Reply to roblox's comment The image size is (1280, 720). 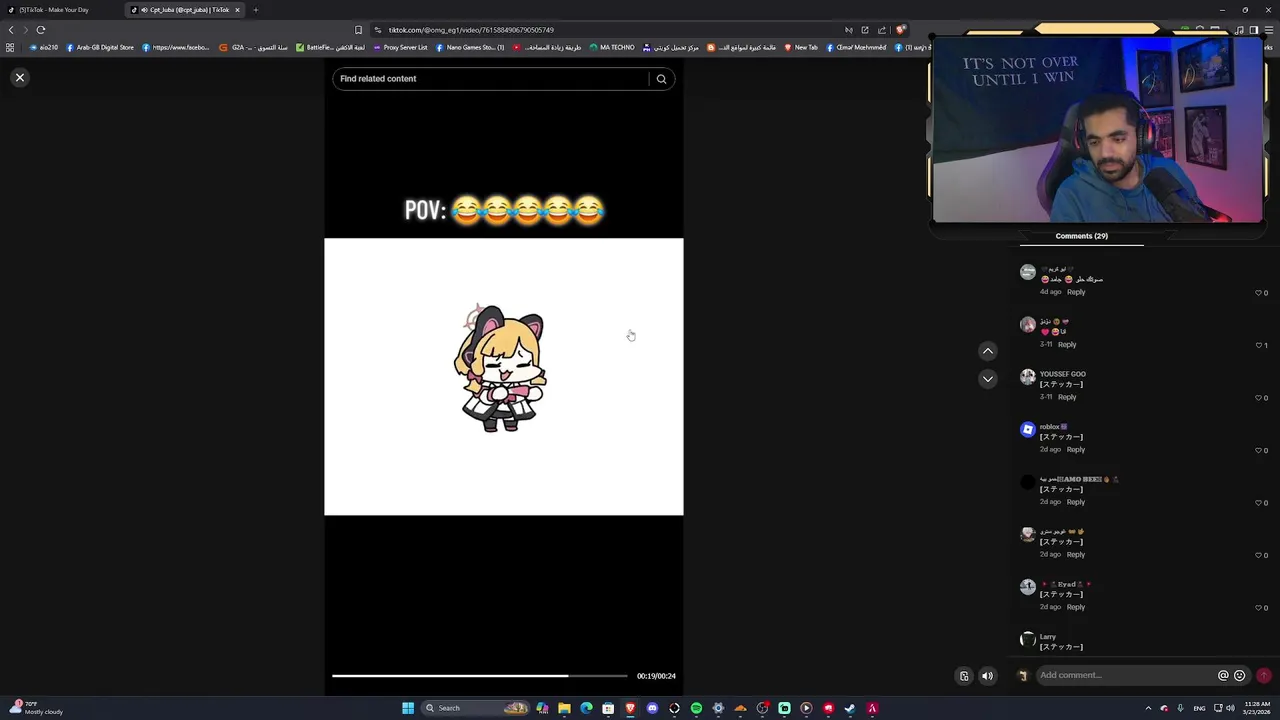(x=1075, y=450)
